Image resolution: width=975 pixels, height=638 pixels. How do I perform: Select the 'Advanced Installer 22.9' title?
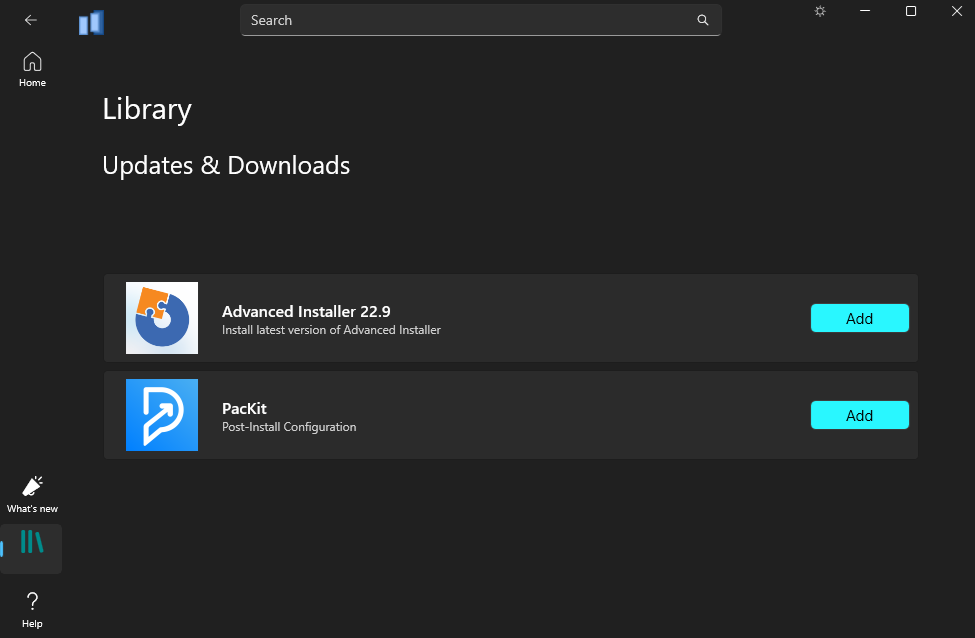pos(306,311)
